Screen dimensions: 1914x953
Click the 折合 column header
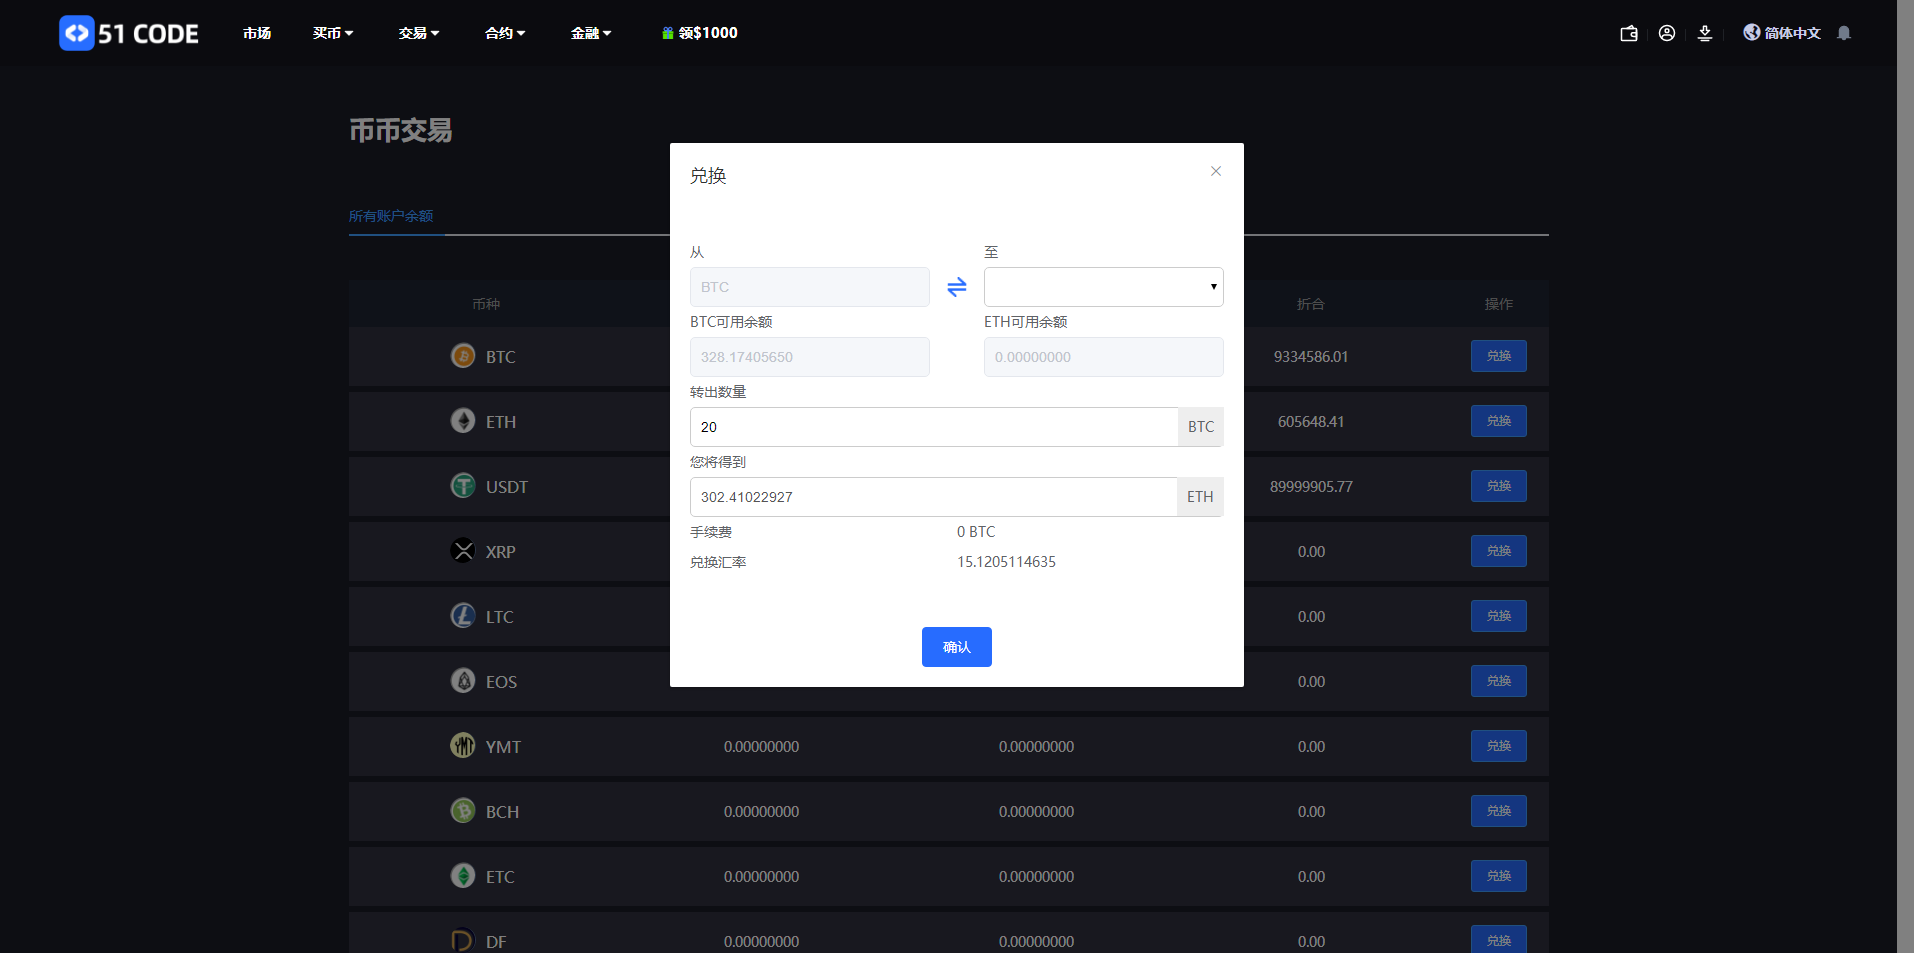tap(1311, 304)
